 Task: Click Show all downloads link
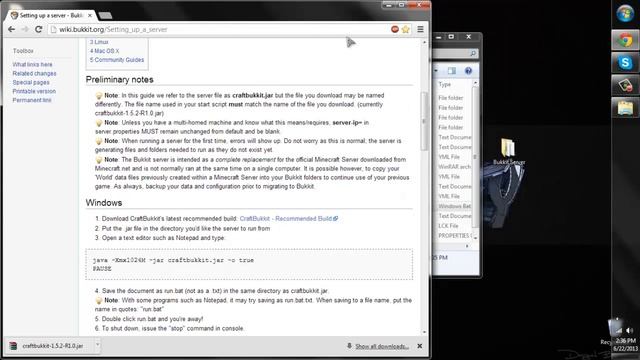382,347
